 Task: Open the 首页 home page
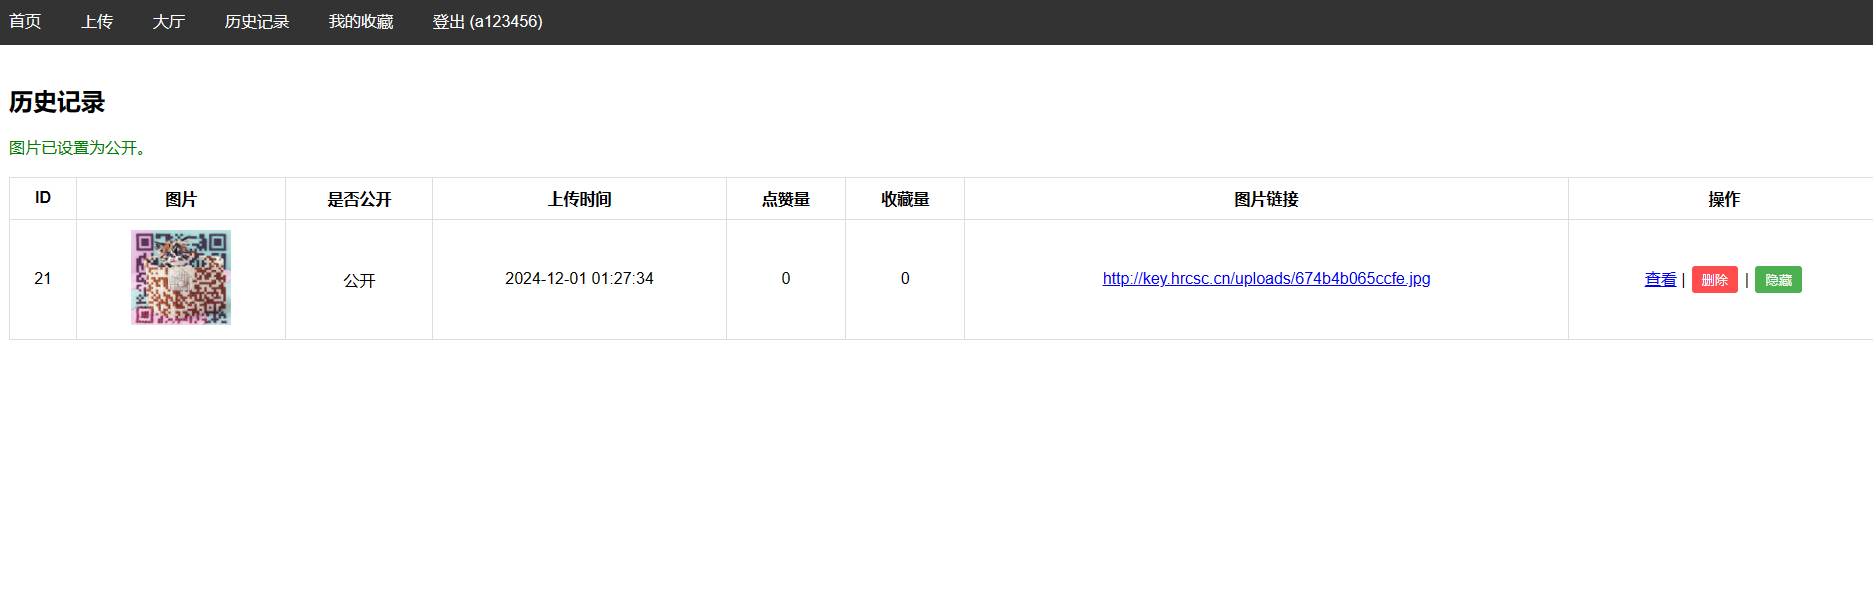tap(25, 22)
